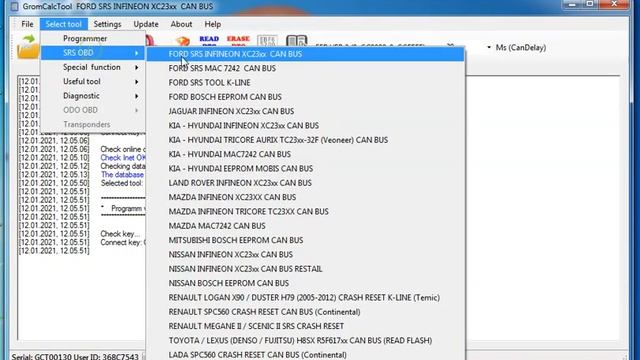Select KIA - HYUNDAI TRICORE AURIX TC23xx-32F (Veoneer)

point(305,140)
